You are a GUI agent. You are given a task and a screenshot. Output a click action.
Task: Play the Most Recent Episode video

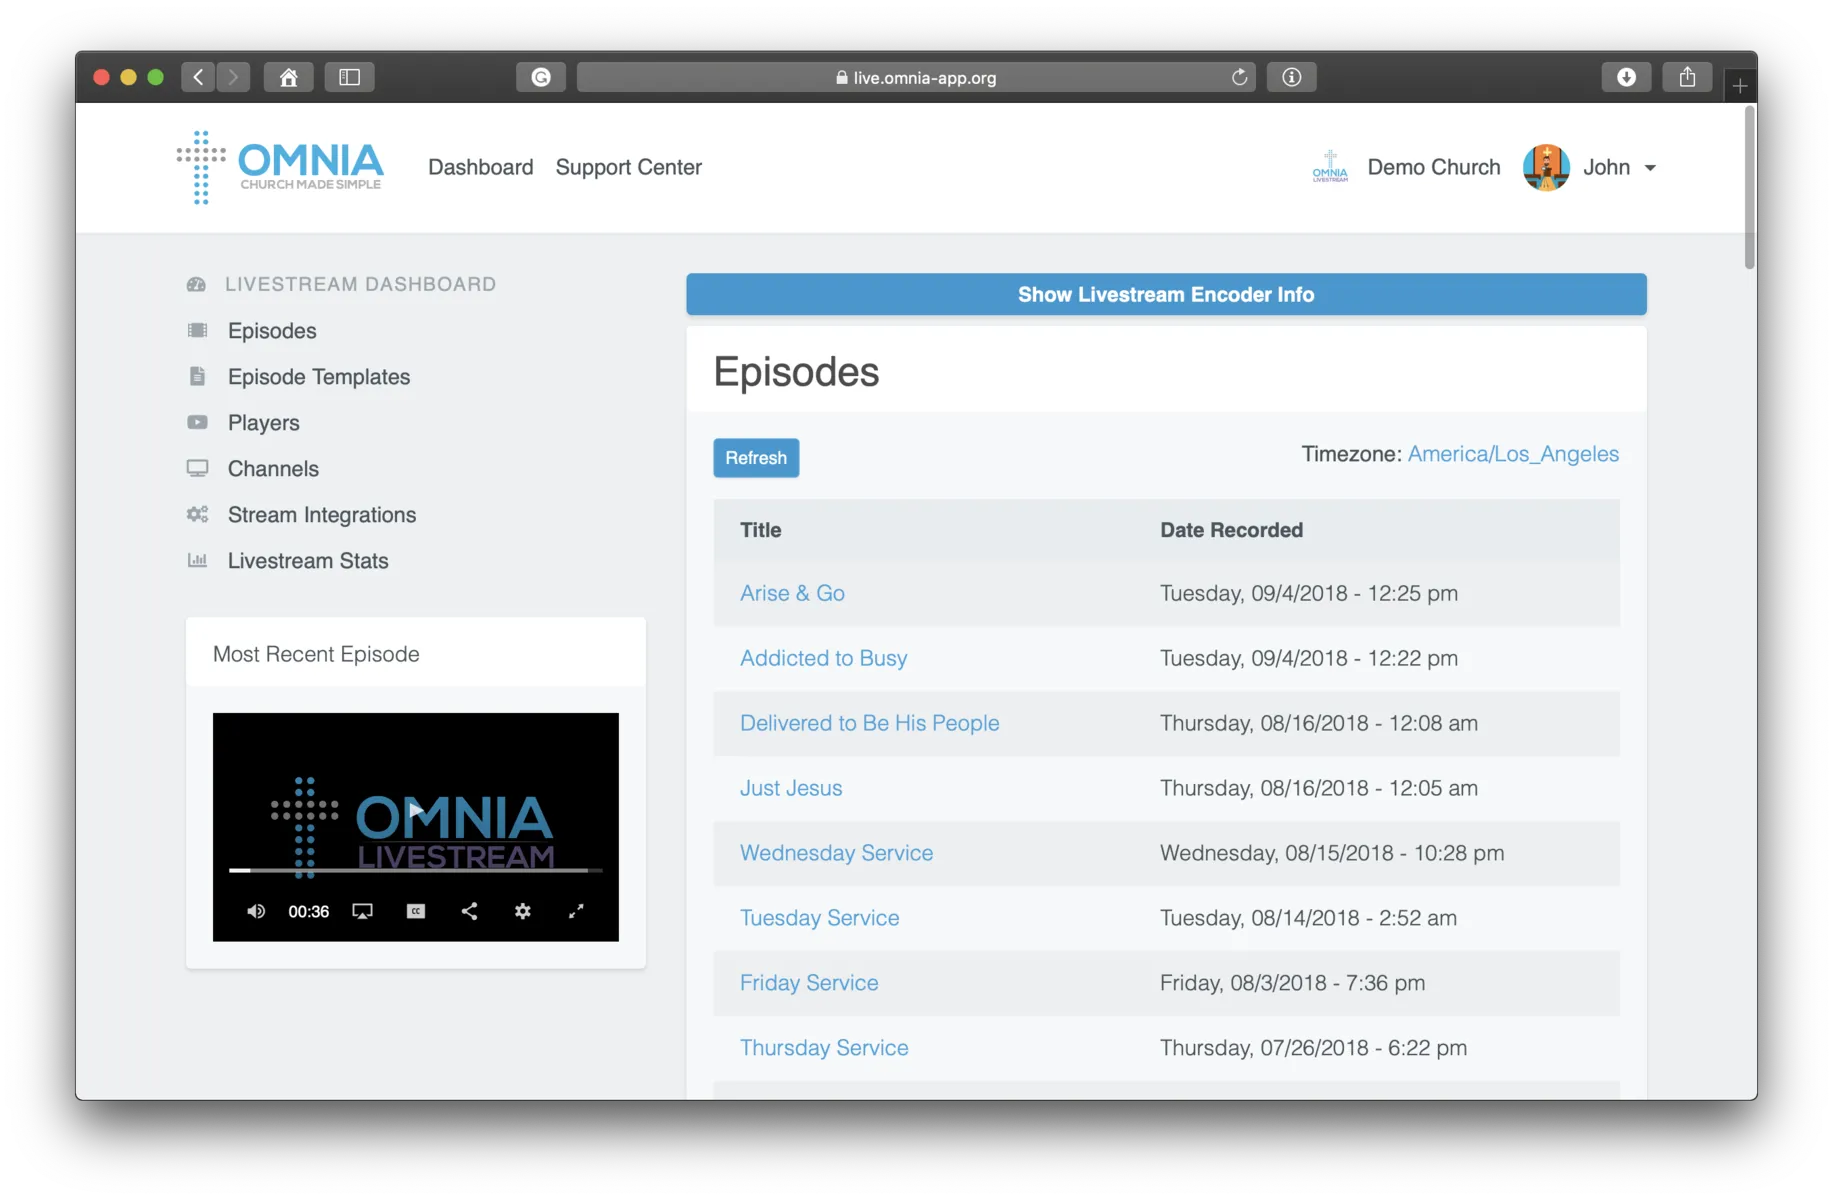coord(415,810)
